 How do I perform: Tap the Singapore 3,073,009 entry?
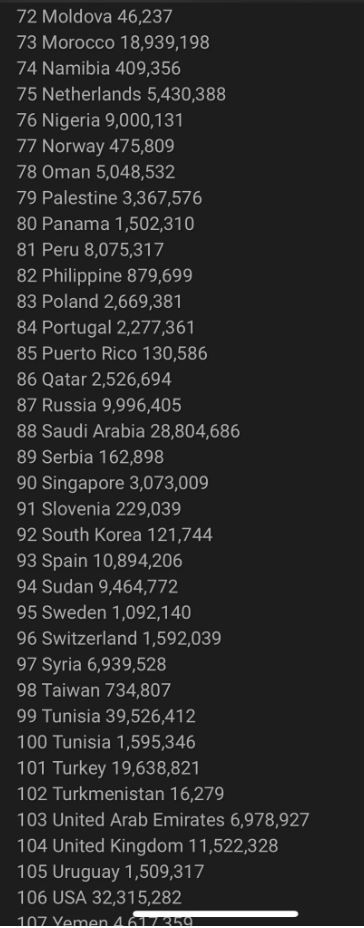point(112,483)
